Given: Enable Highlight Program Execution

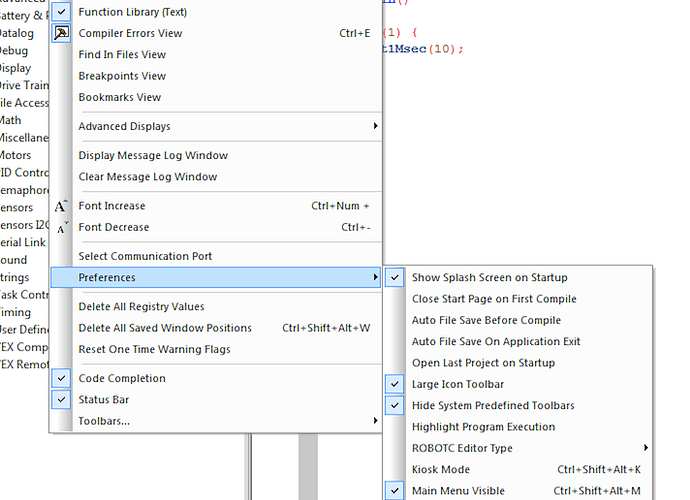Looking at the screenshot, I should tap(518, 427).
